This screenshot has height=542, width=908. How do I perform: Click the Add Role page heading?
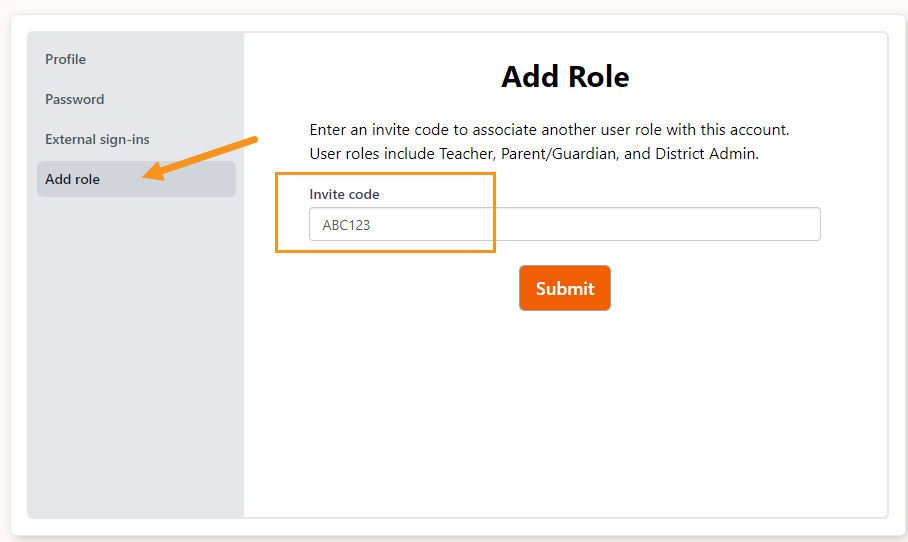coord(565,76)
